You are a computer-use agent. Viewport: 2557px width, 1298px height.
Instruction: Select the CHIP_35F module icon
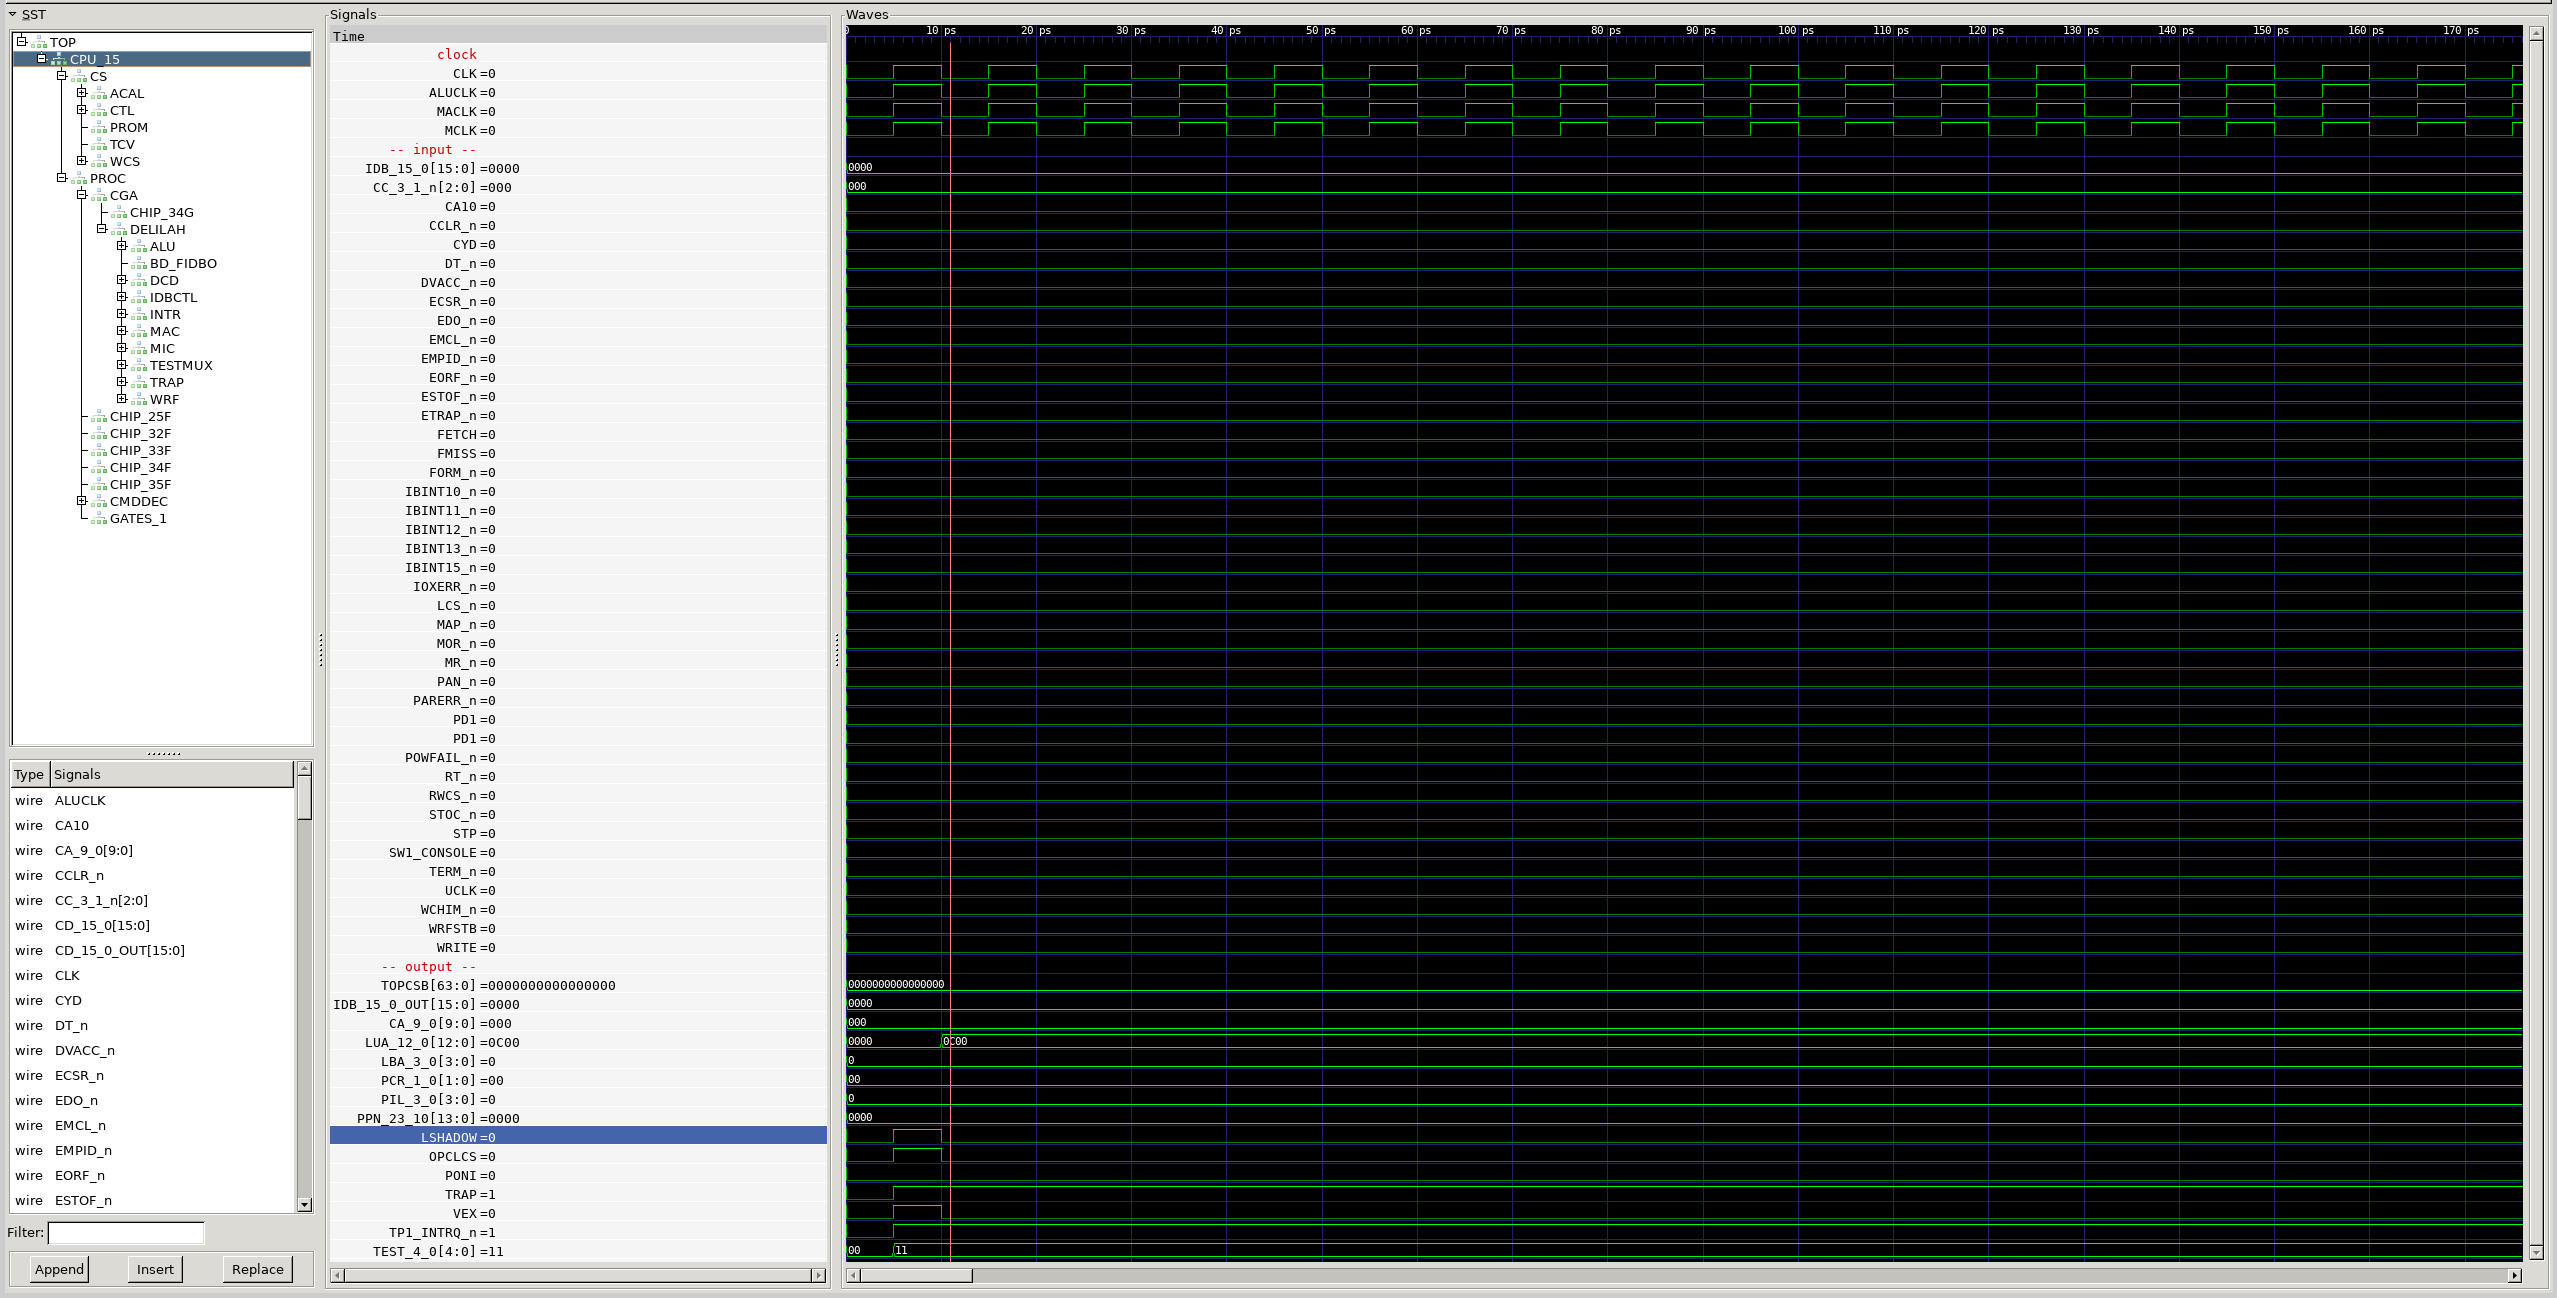(99, 485)
